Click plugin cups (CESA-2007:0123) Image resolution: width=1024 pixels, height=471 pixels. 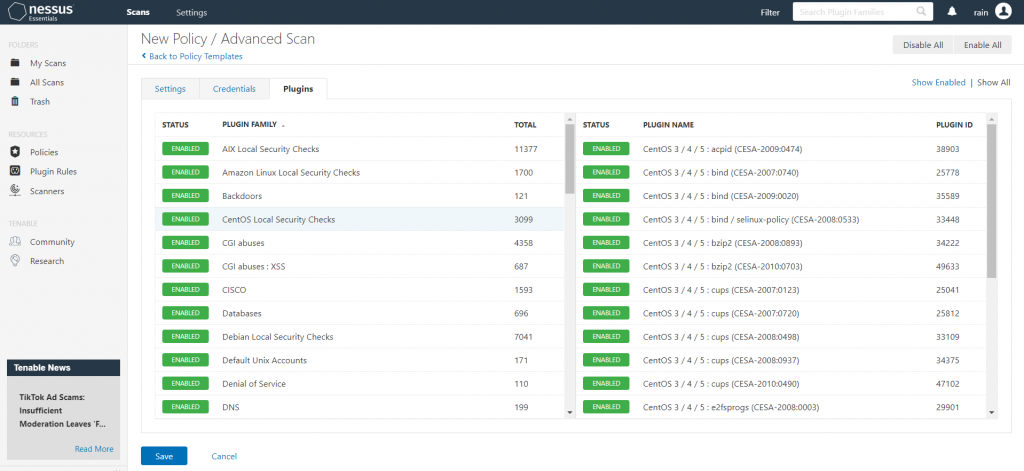721,290
